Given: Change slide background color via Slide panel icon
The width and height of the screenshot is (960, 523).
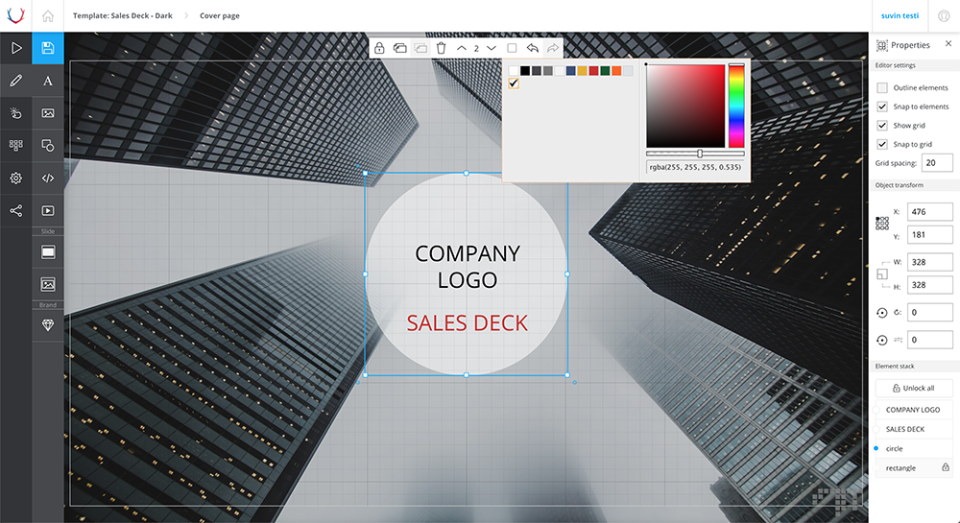Looking at the screenshot, I should [x=48, y=252].
